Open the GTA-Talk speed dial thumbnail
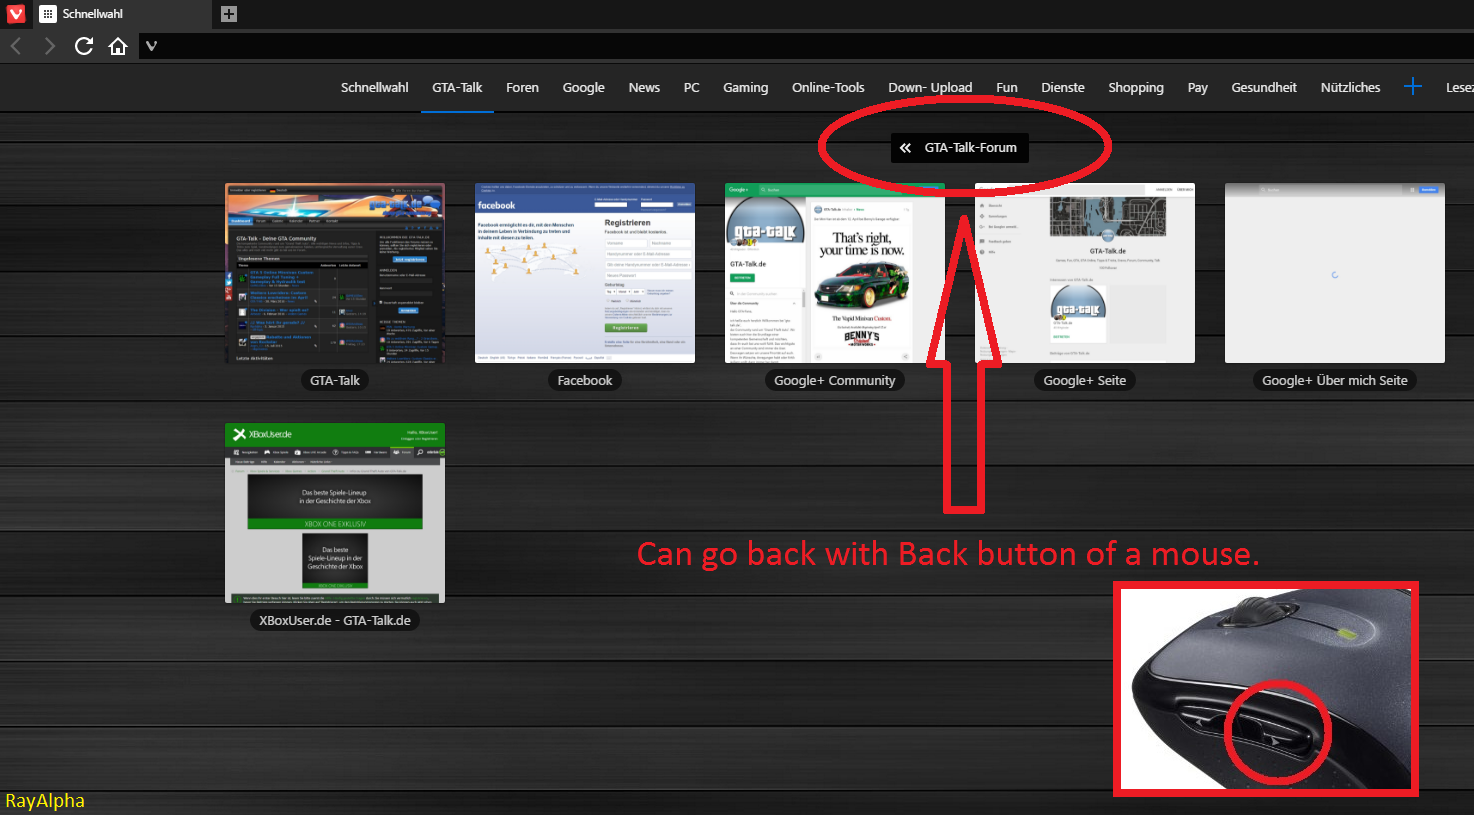This screenshot has width=1474, height=815. [335, 273]
